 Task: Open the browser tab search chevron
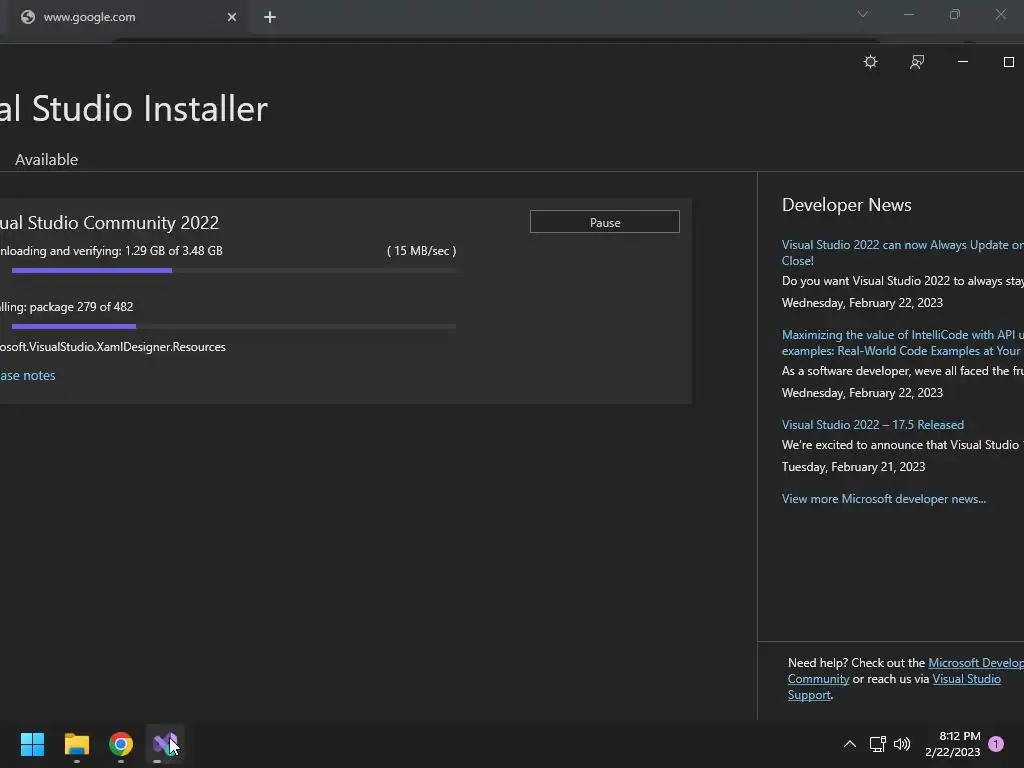click(863, 14)
